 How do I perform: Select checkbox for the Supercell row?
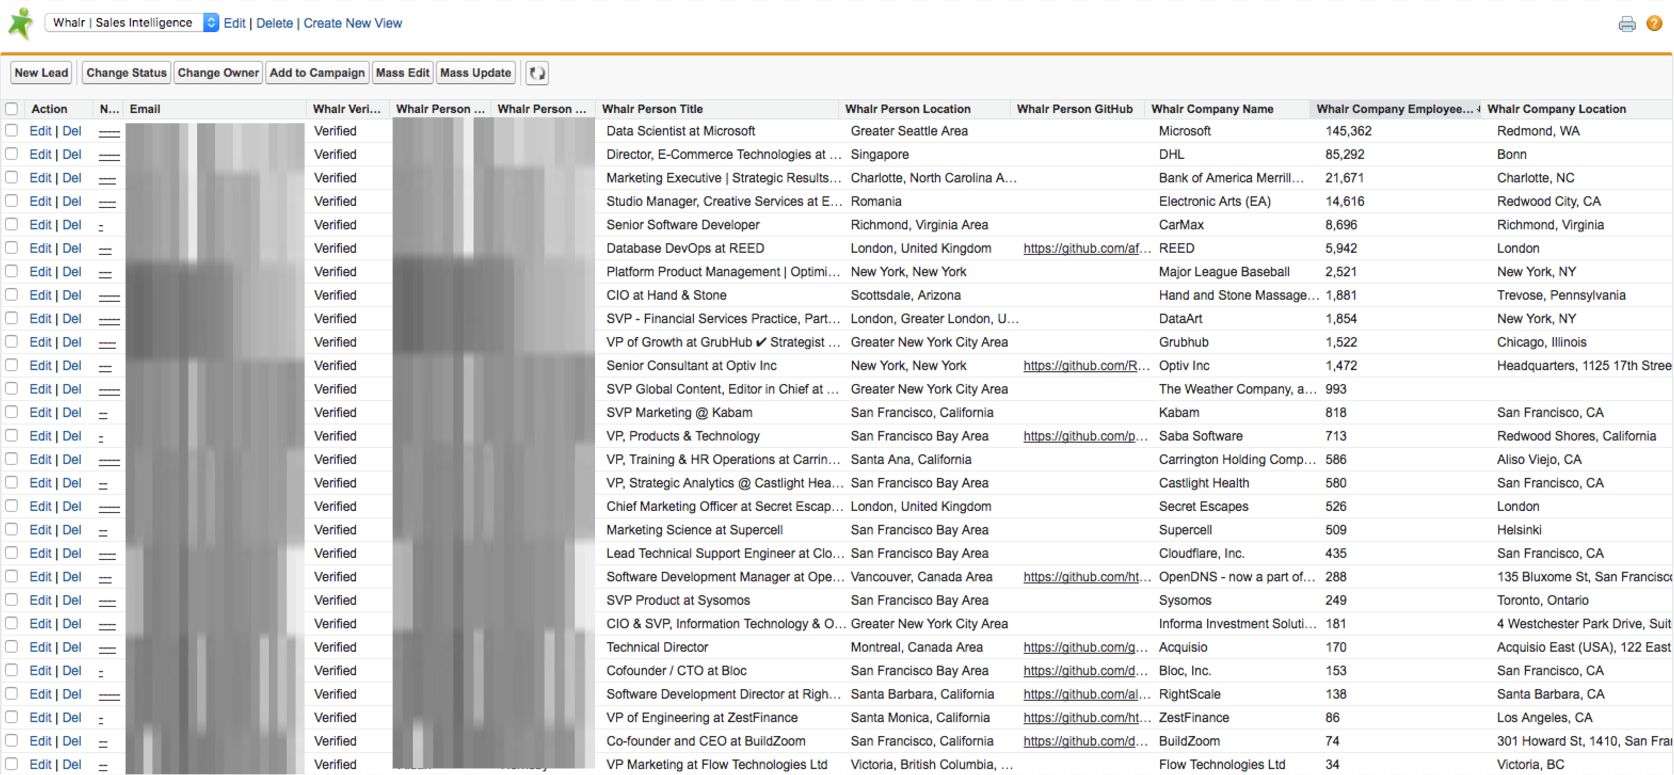[x=12, y=530]
